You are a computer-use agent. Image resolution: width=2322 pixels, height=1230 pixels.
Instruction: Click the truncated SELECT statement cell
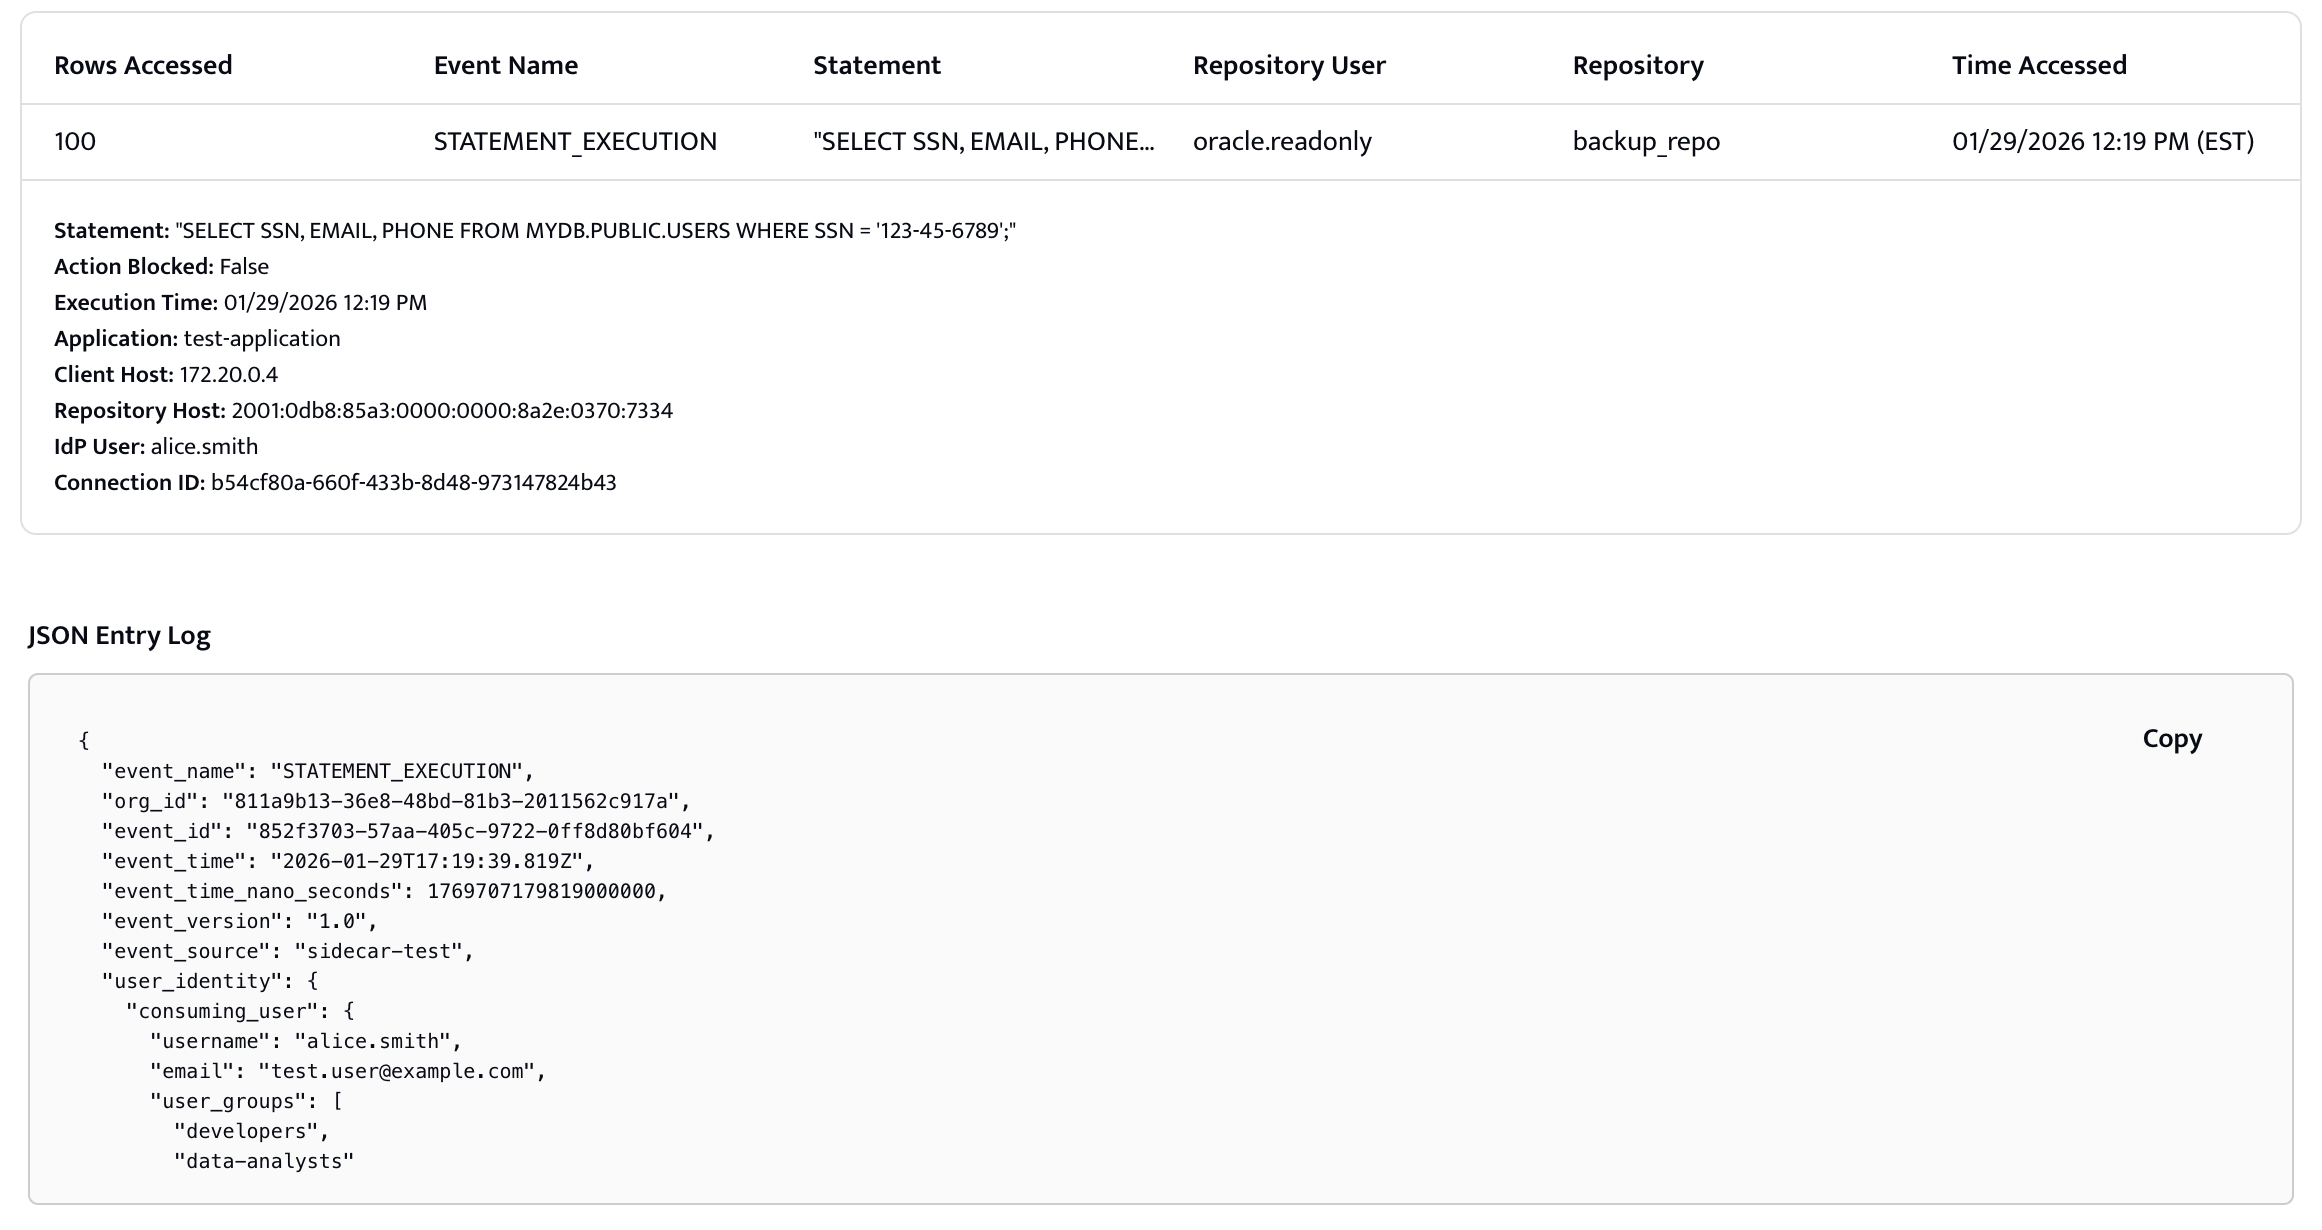pos(983,142)
